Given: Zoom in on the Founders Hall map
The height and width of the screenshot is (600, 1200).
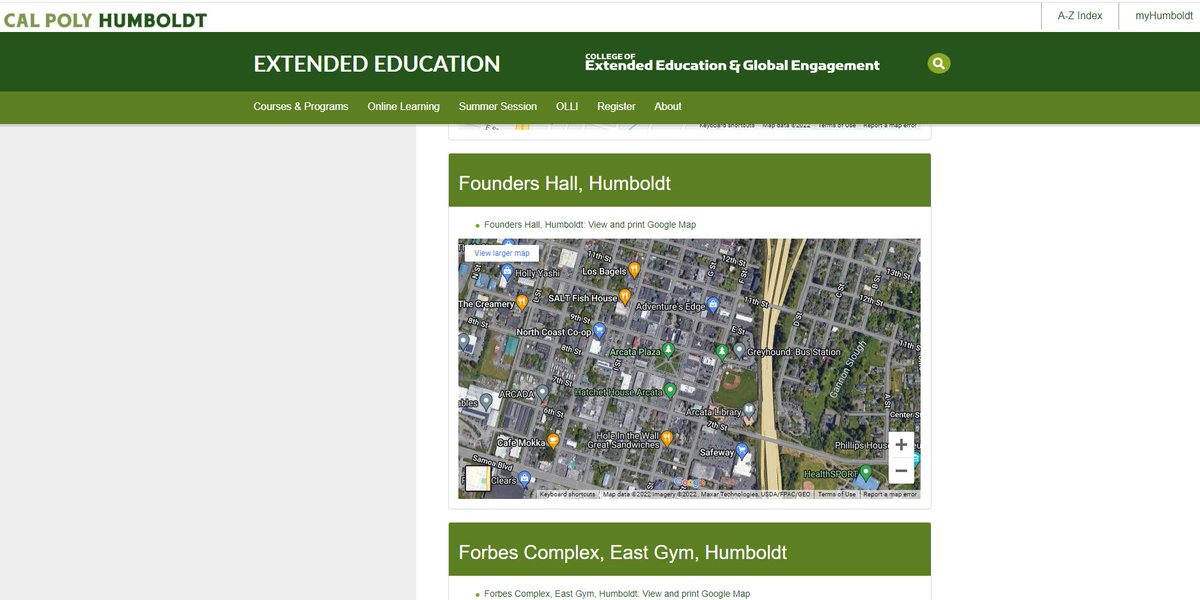Looking at the screenshot, I should (x=901, y=444).
